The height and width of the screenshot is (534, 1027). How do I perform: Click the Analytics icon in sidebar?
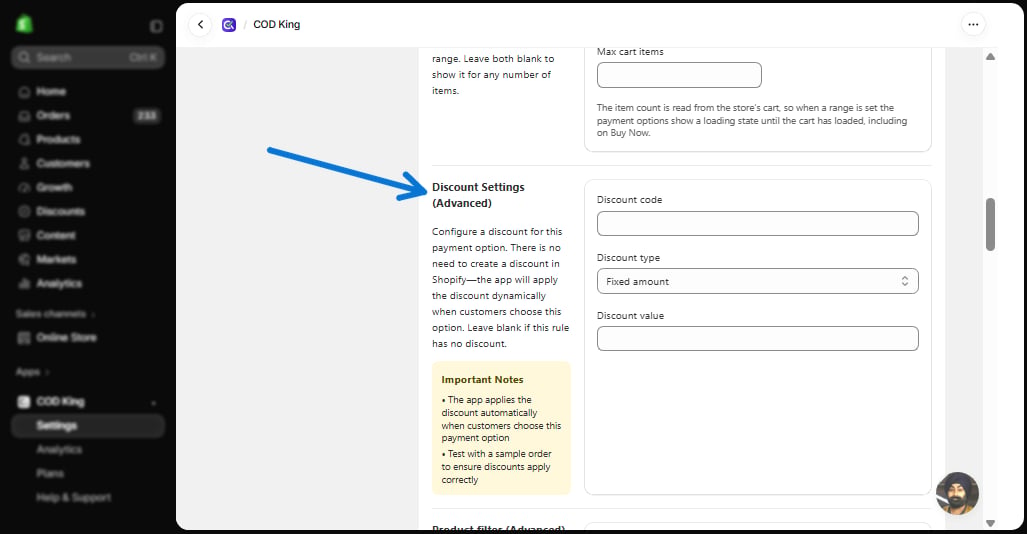24,284
